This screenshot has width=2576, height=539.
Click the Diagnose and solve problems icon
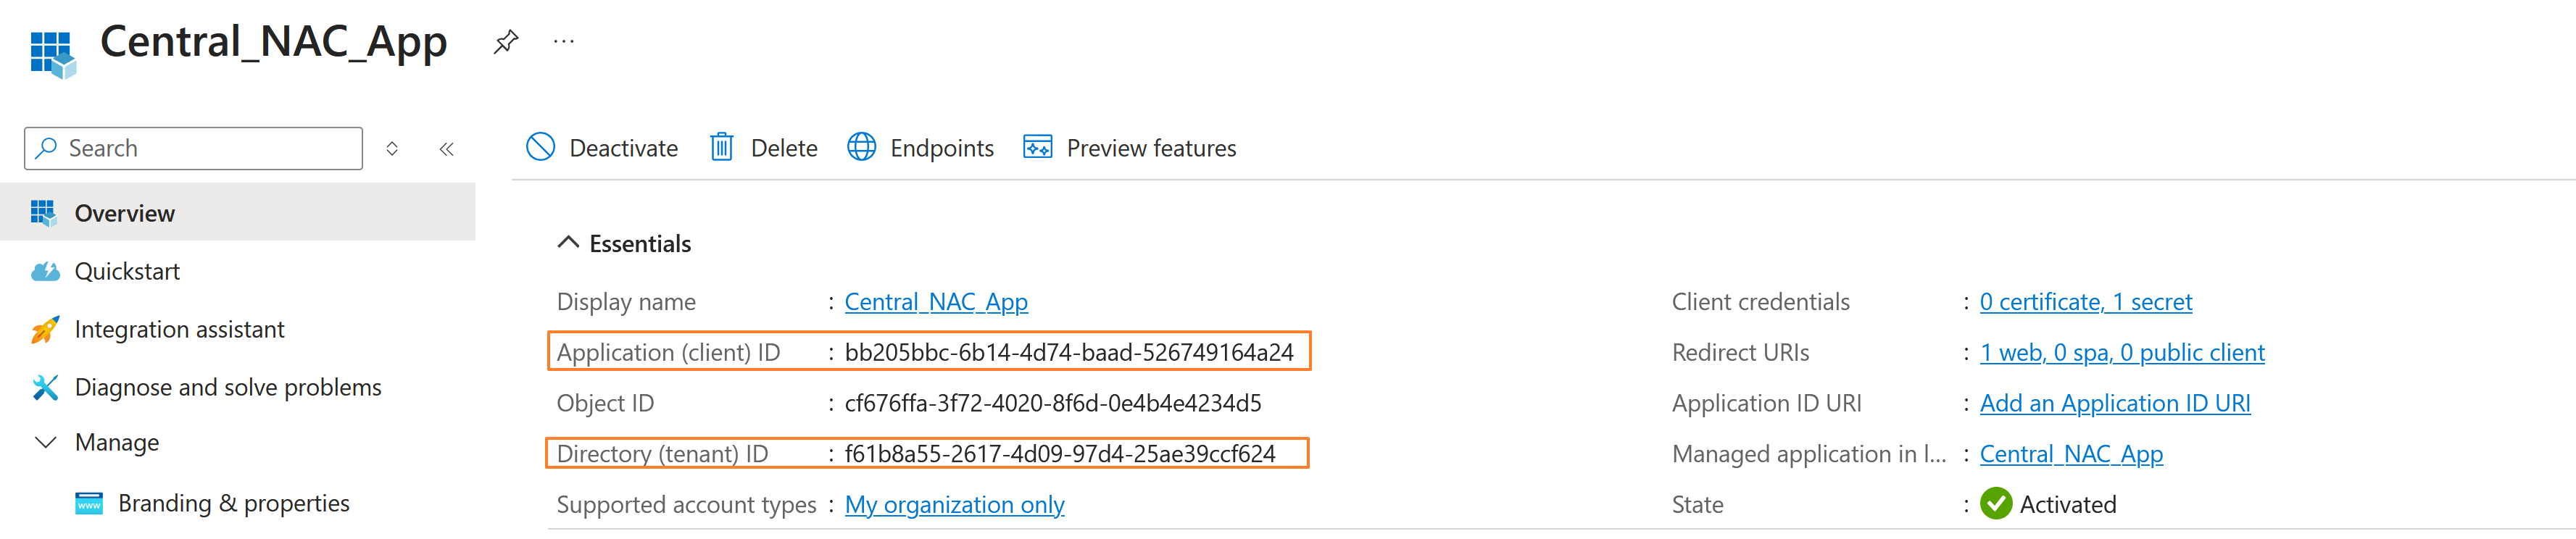click(45, 387)
